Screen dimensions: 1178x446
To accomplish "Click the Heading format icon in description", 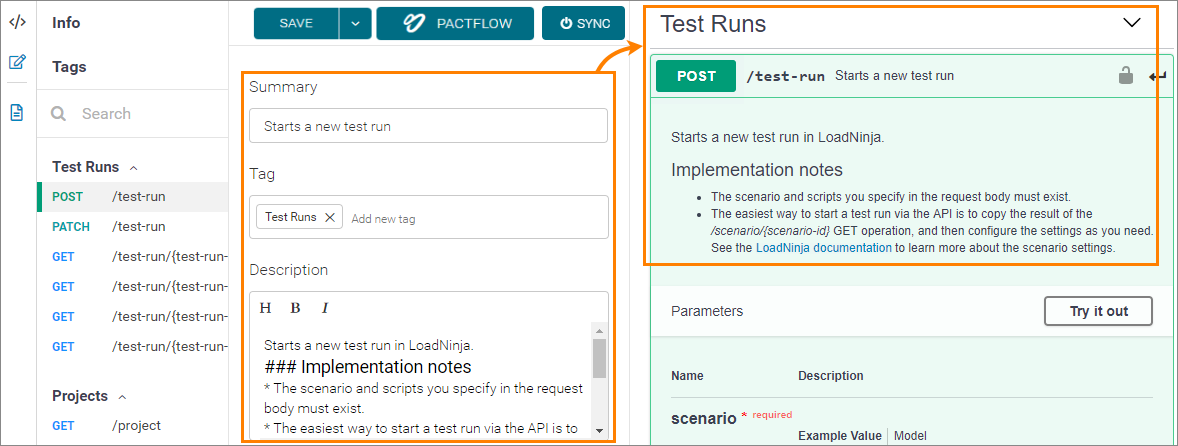I will coord(266,308).
